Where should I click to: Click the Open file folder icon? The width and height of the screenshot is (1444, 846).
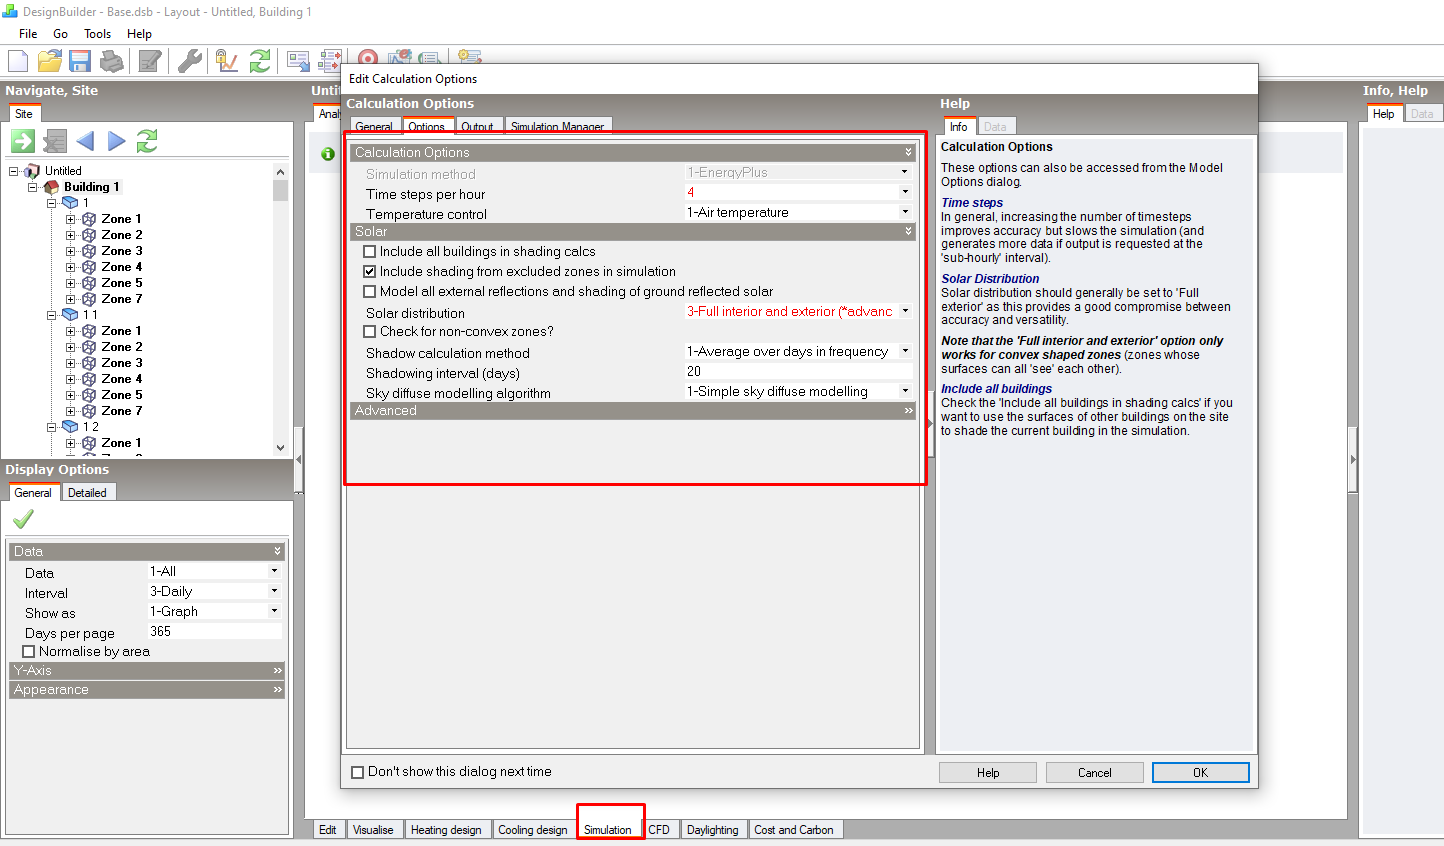click(x=49, y=61)
